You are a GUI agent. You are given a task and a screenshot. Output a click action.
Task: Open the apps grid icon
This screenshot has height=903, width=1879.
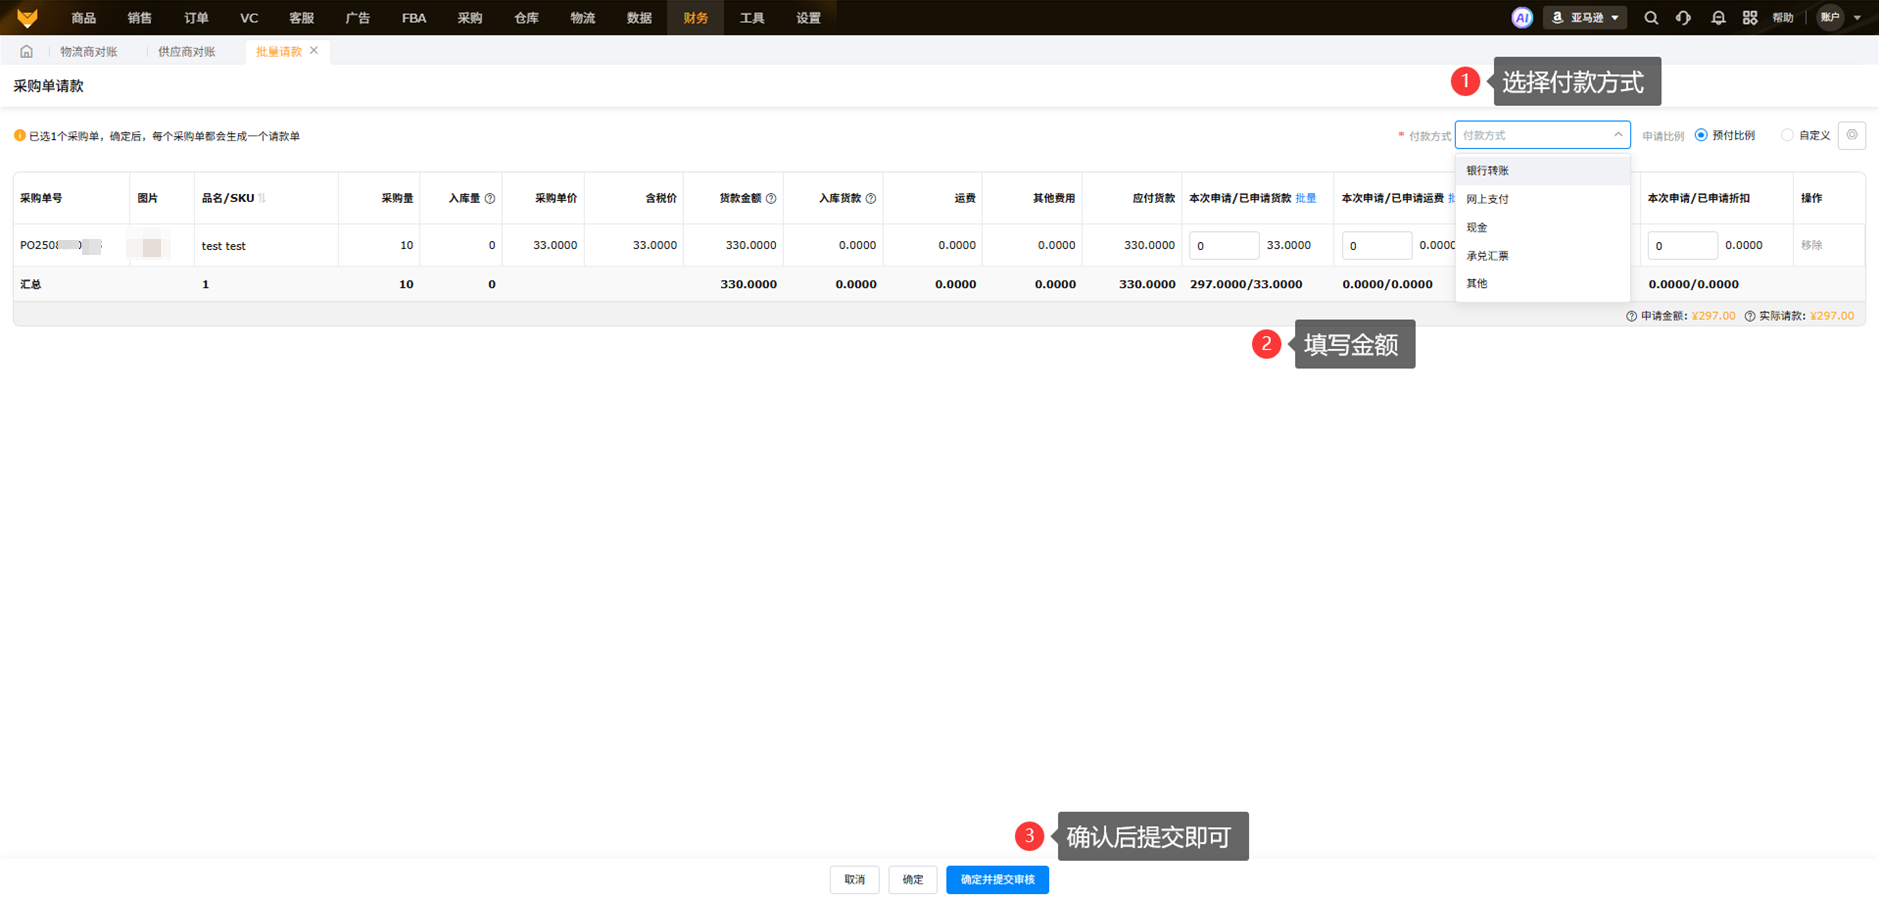click(x=1750, y=18)
